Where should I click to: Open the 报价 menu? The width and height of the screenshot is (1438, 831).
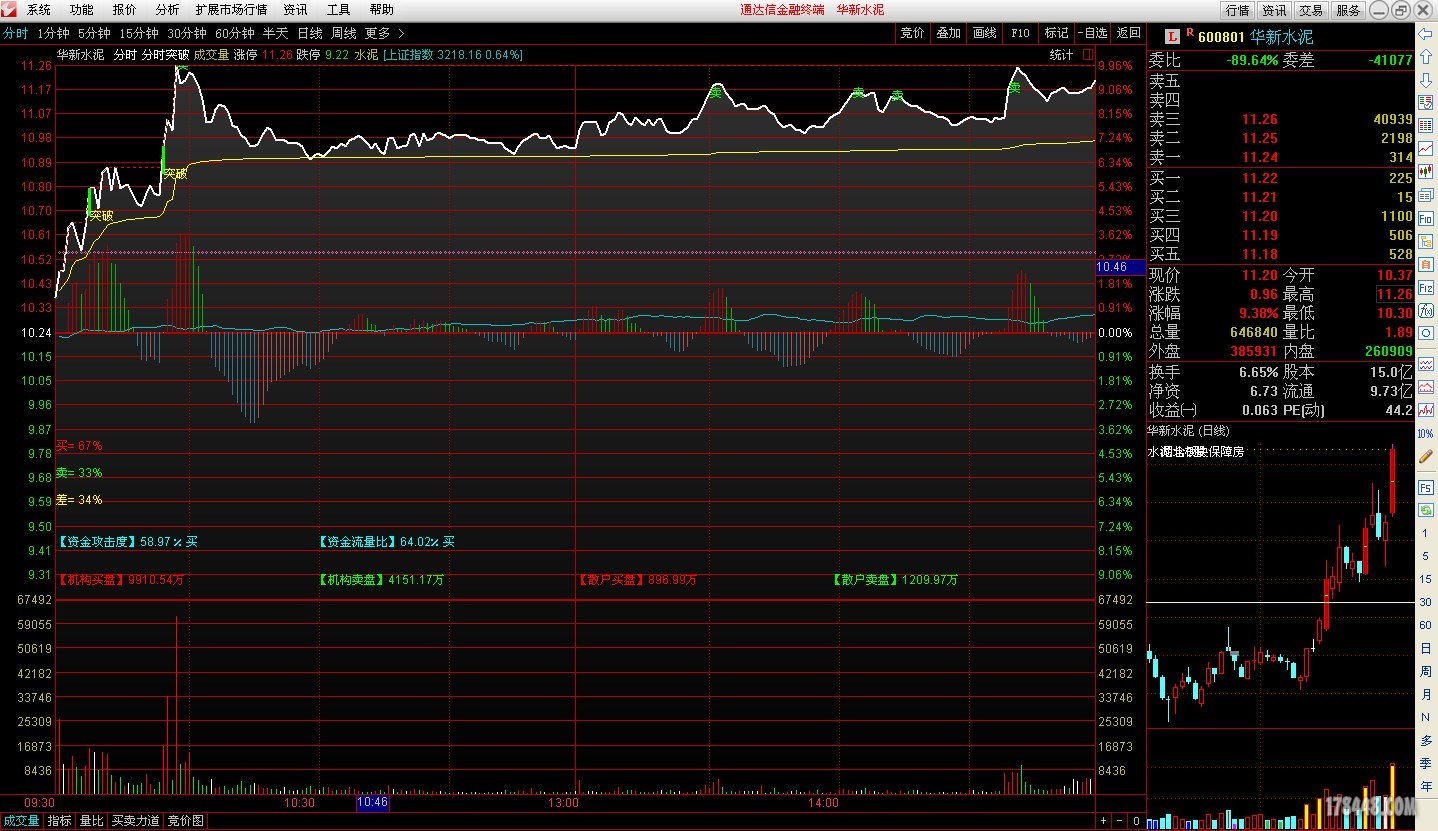(x=125, y=9)
